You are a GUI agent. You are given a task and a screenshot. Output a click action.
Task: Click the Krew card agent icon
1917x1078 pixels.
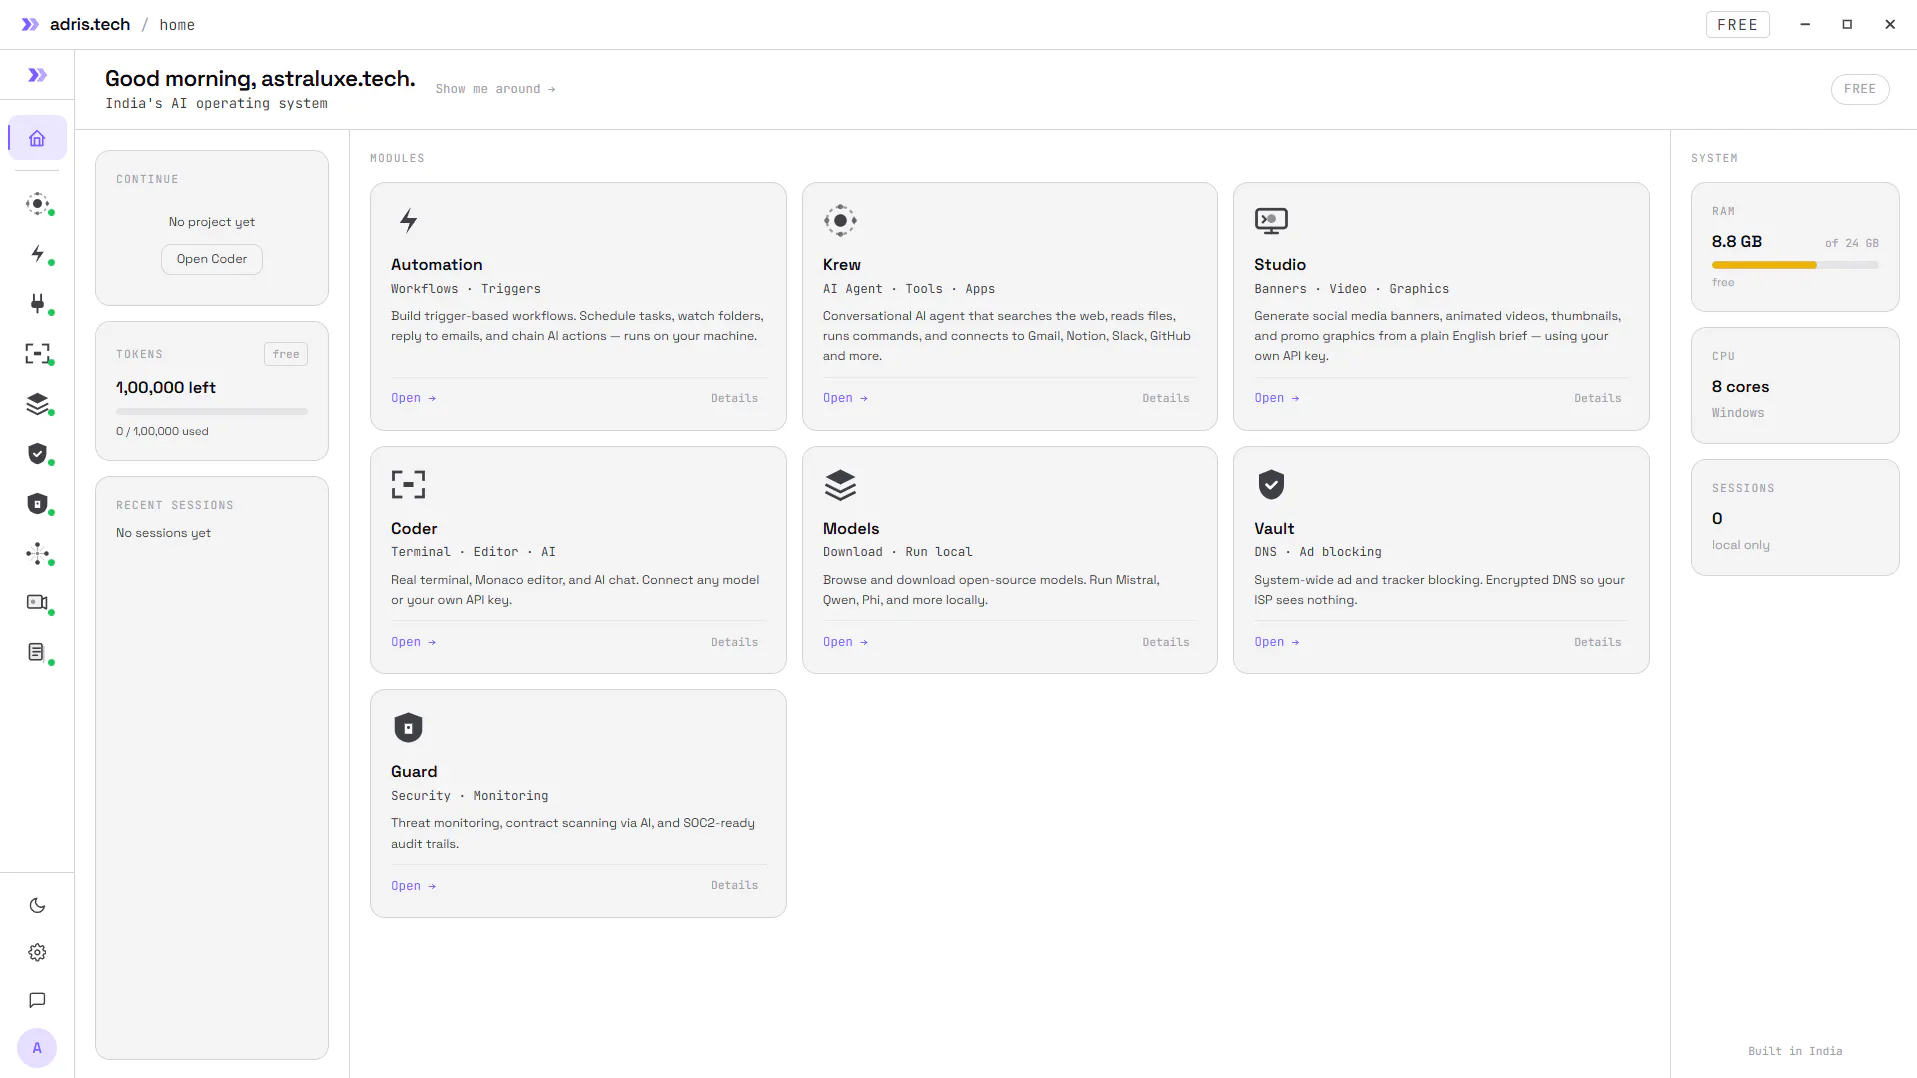[x=840, y=221]
